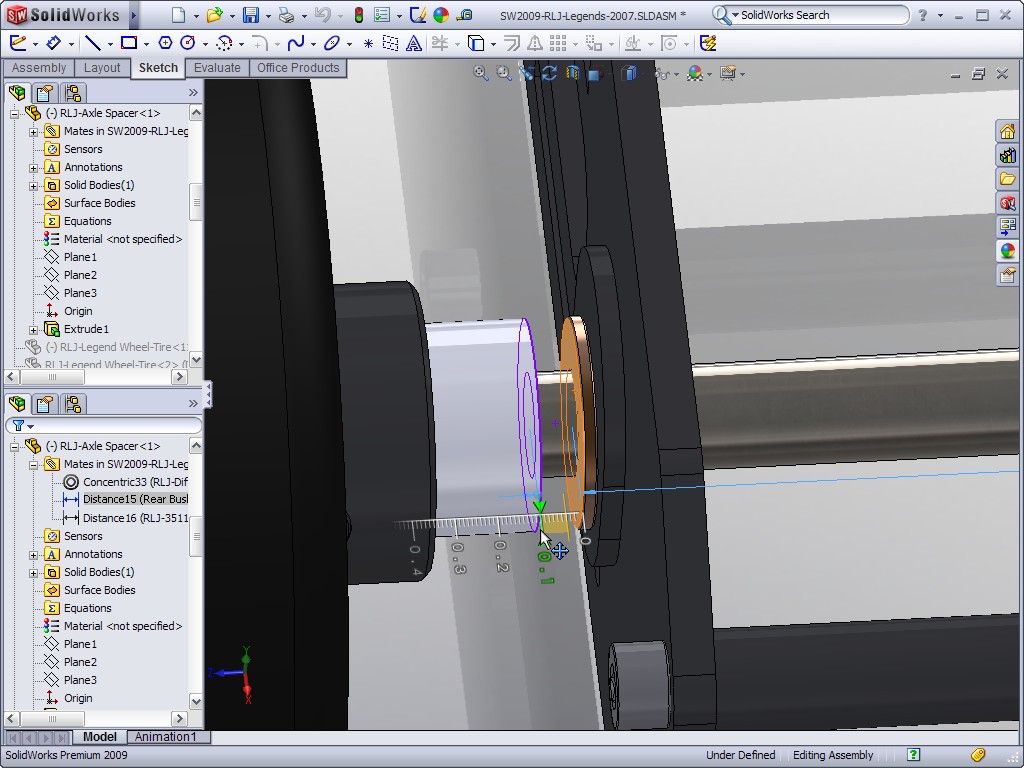The image size is (1024, 768).
Task: Expand Extrude1 feature in upper tree
Action: pyautogui.click(x=33, y=330)
